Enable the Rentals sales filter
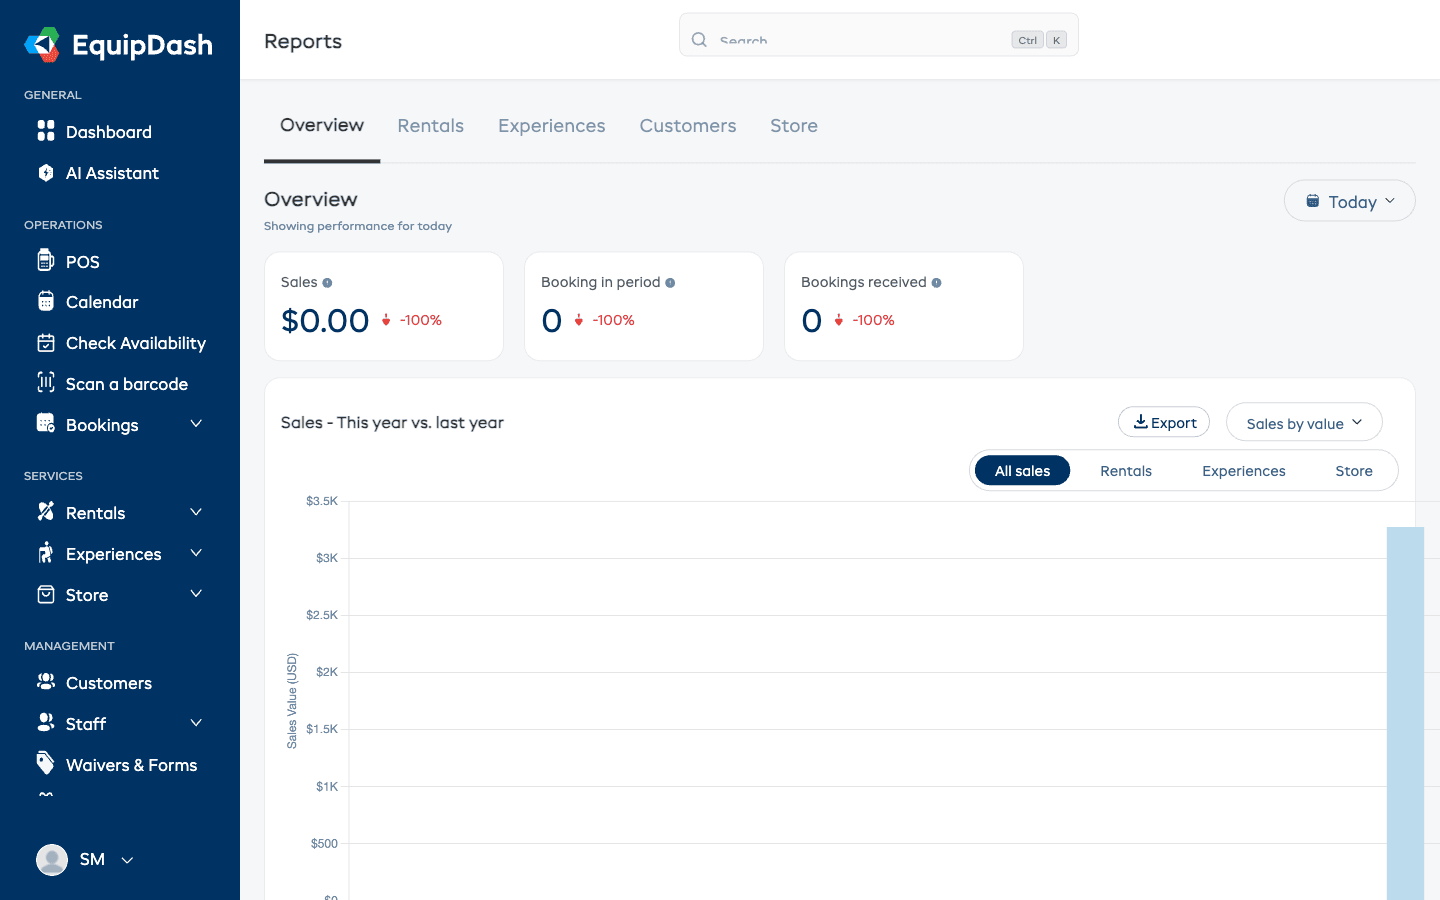Screen dimensions: 1440x900 1126,470
